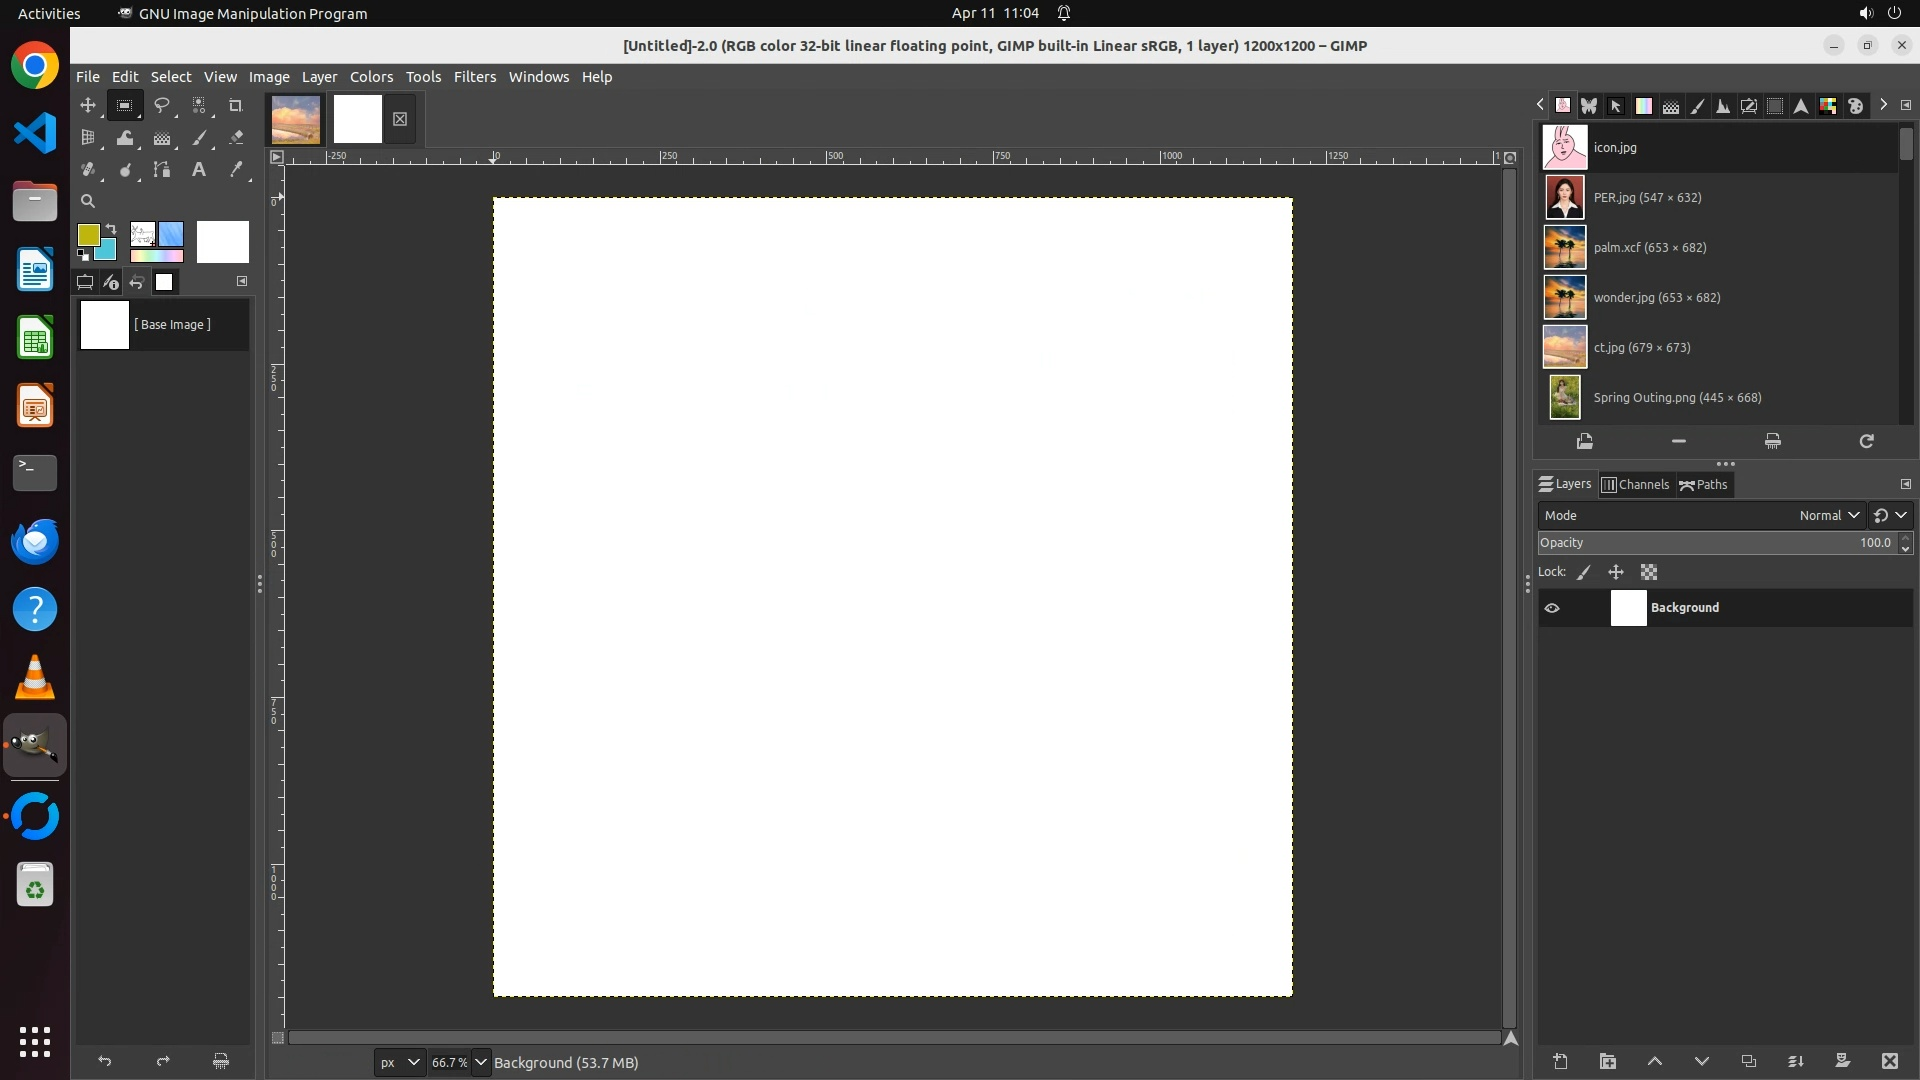Select the Zoom magnifier tool
This screenshot has width=1920, height=1080.
pyautogui.click(x=88, y=201)
